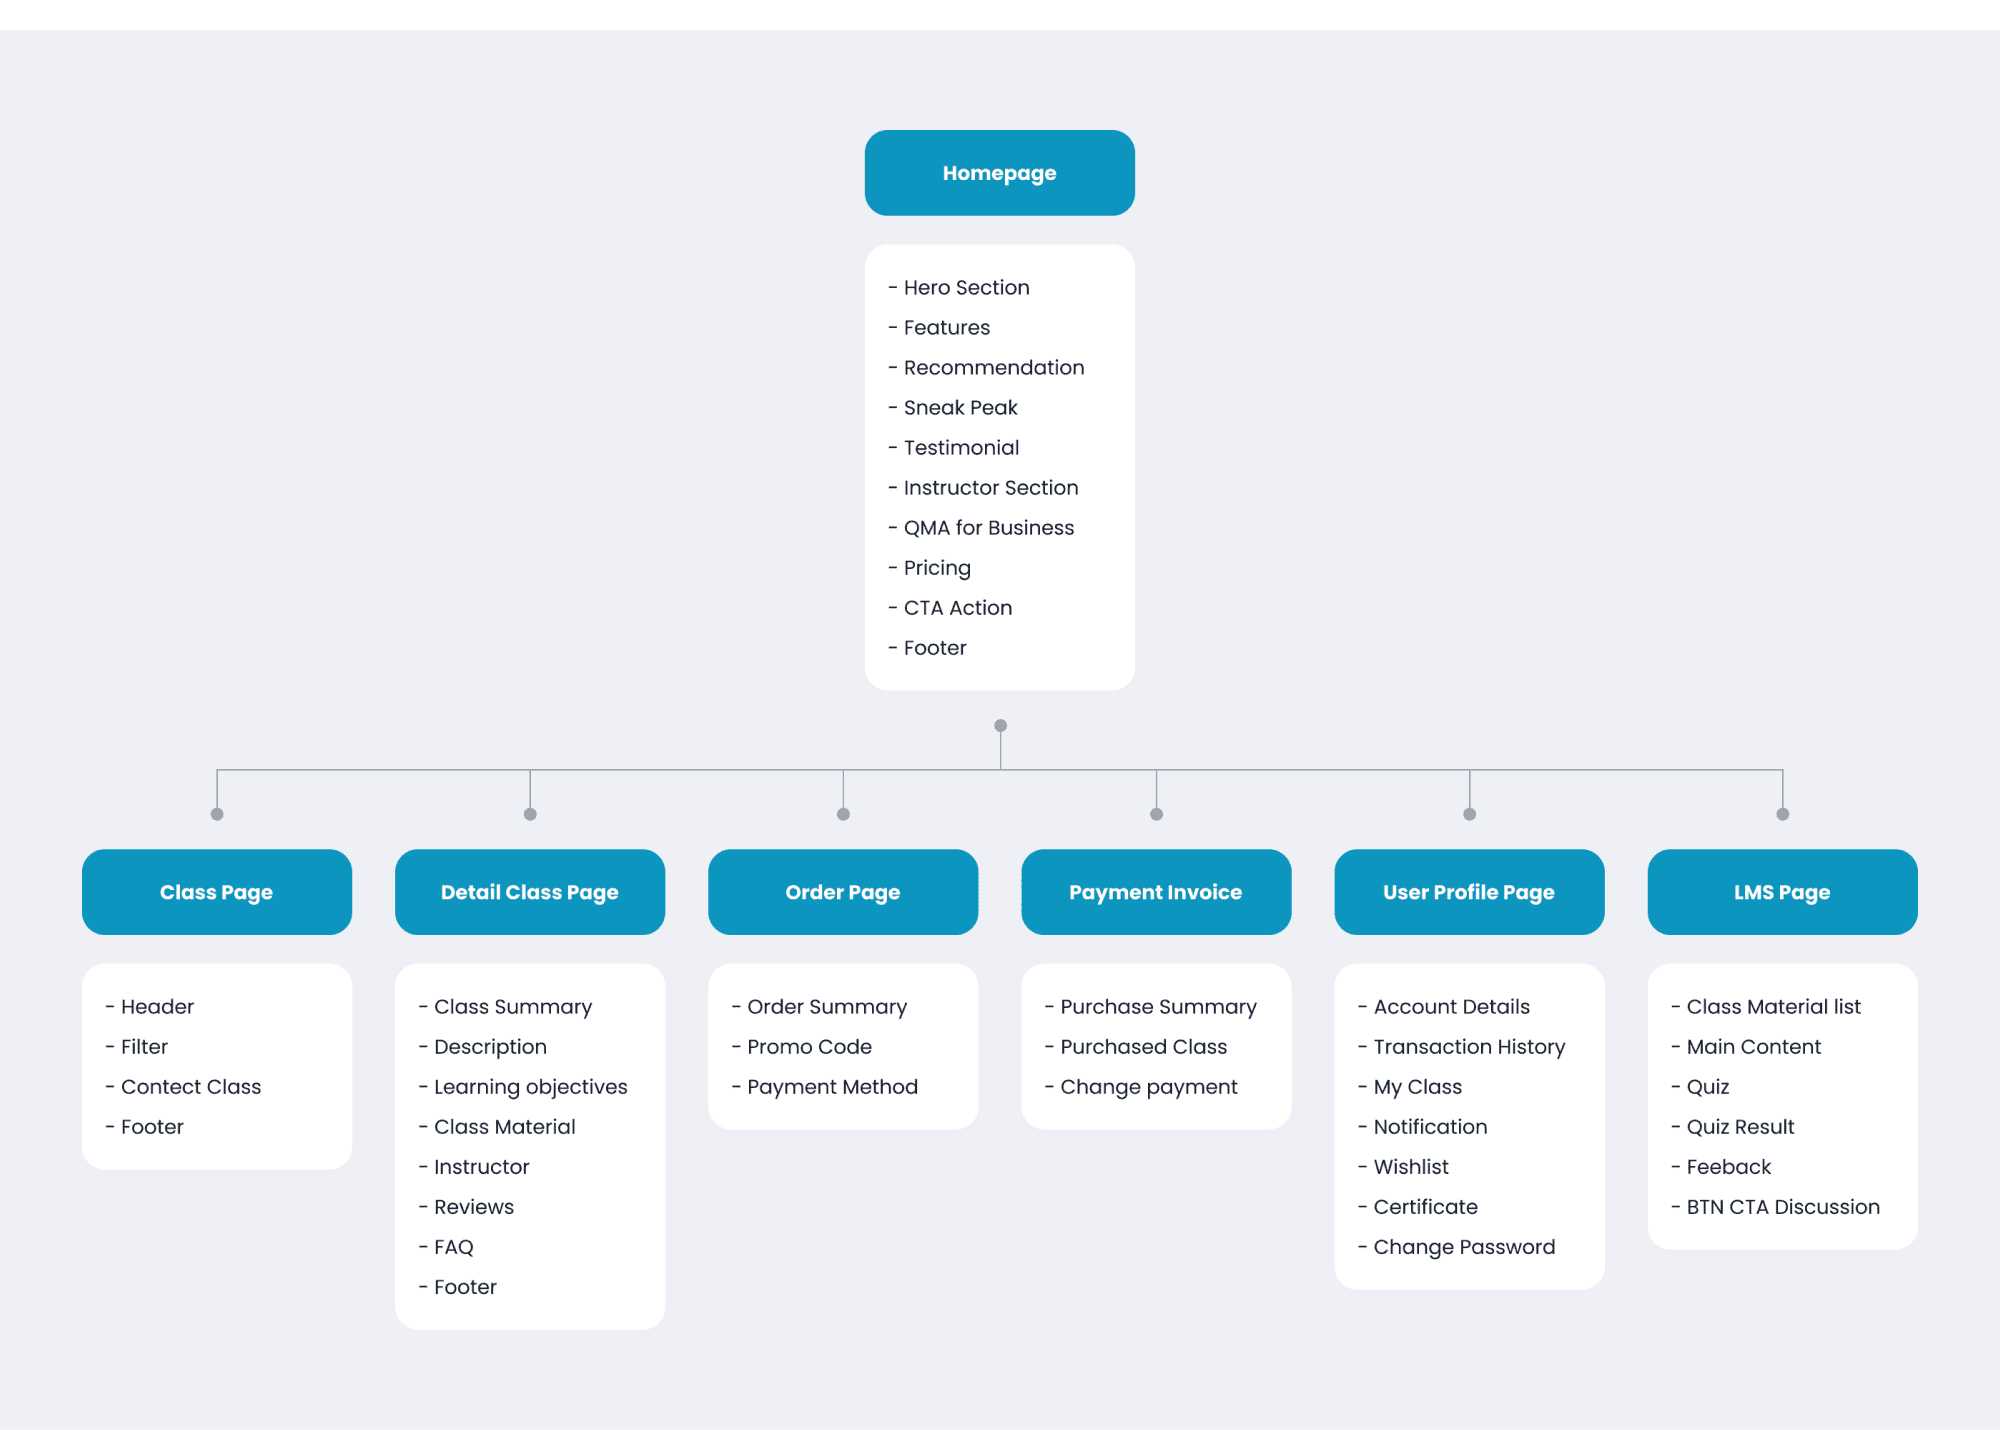Click the 'Hero Section' item
This screenshot has height=1430, width=2000.
click(x=959, y=288)
